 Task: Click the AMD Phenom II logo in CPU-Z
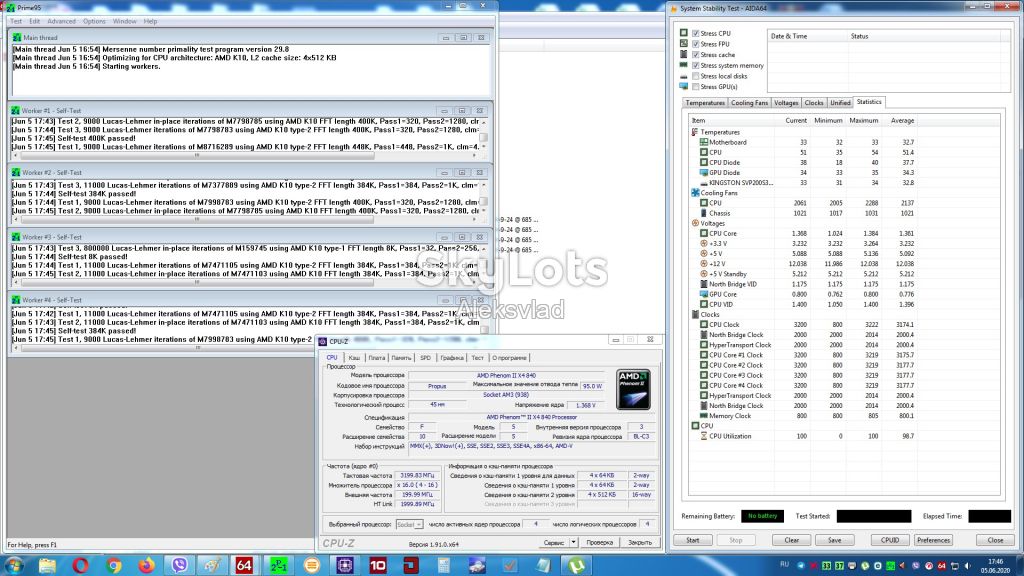click(633, 389)
